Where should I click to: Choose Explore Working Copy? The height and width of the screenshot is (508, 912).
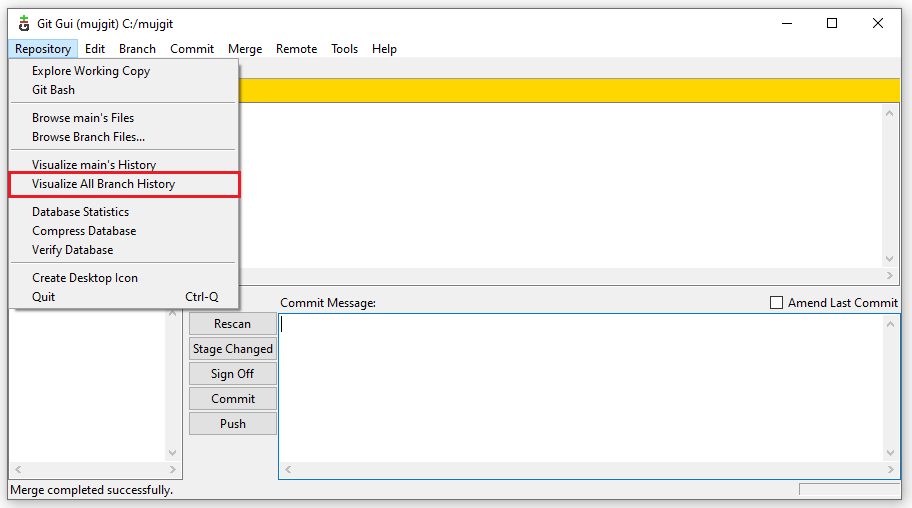point(123,71)
